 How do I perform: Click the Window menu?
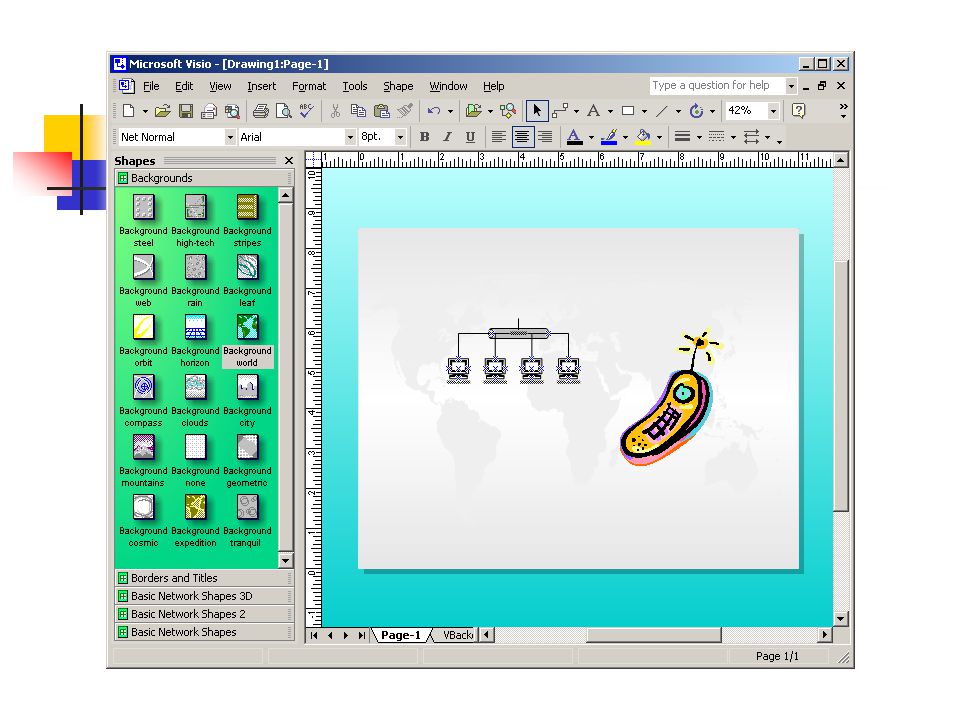(x=448, y=86)
